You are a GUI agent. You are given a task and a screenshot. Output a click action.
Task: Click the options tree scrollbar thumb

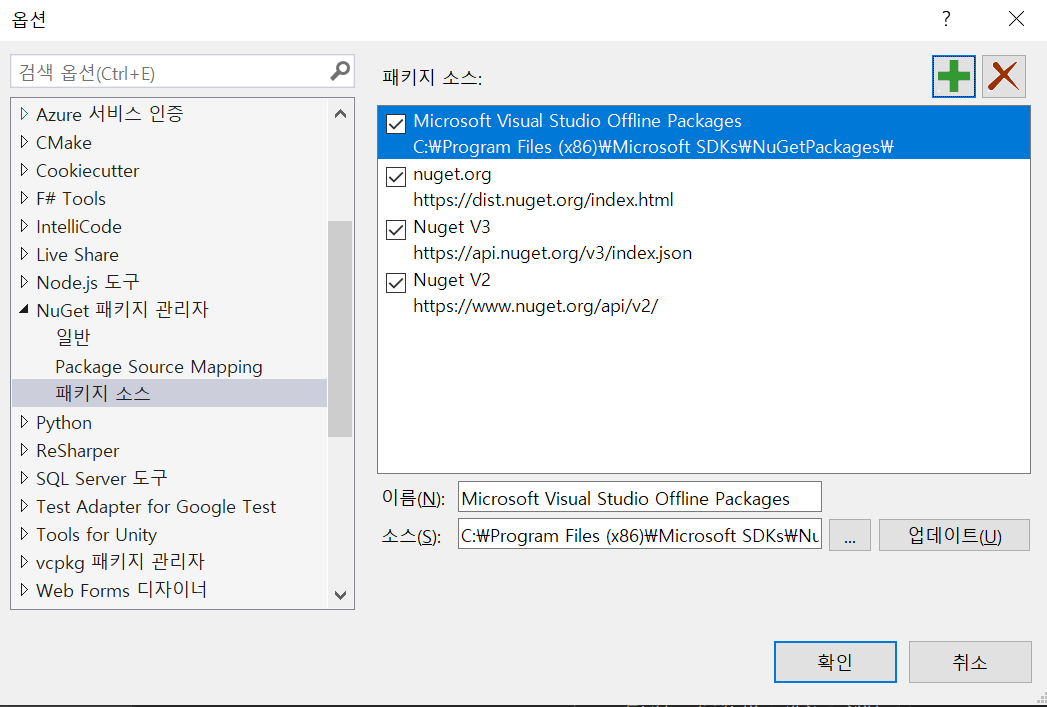[x=340, y=328]
